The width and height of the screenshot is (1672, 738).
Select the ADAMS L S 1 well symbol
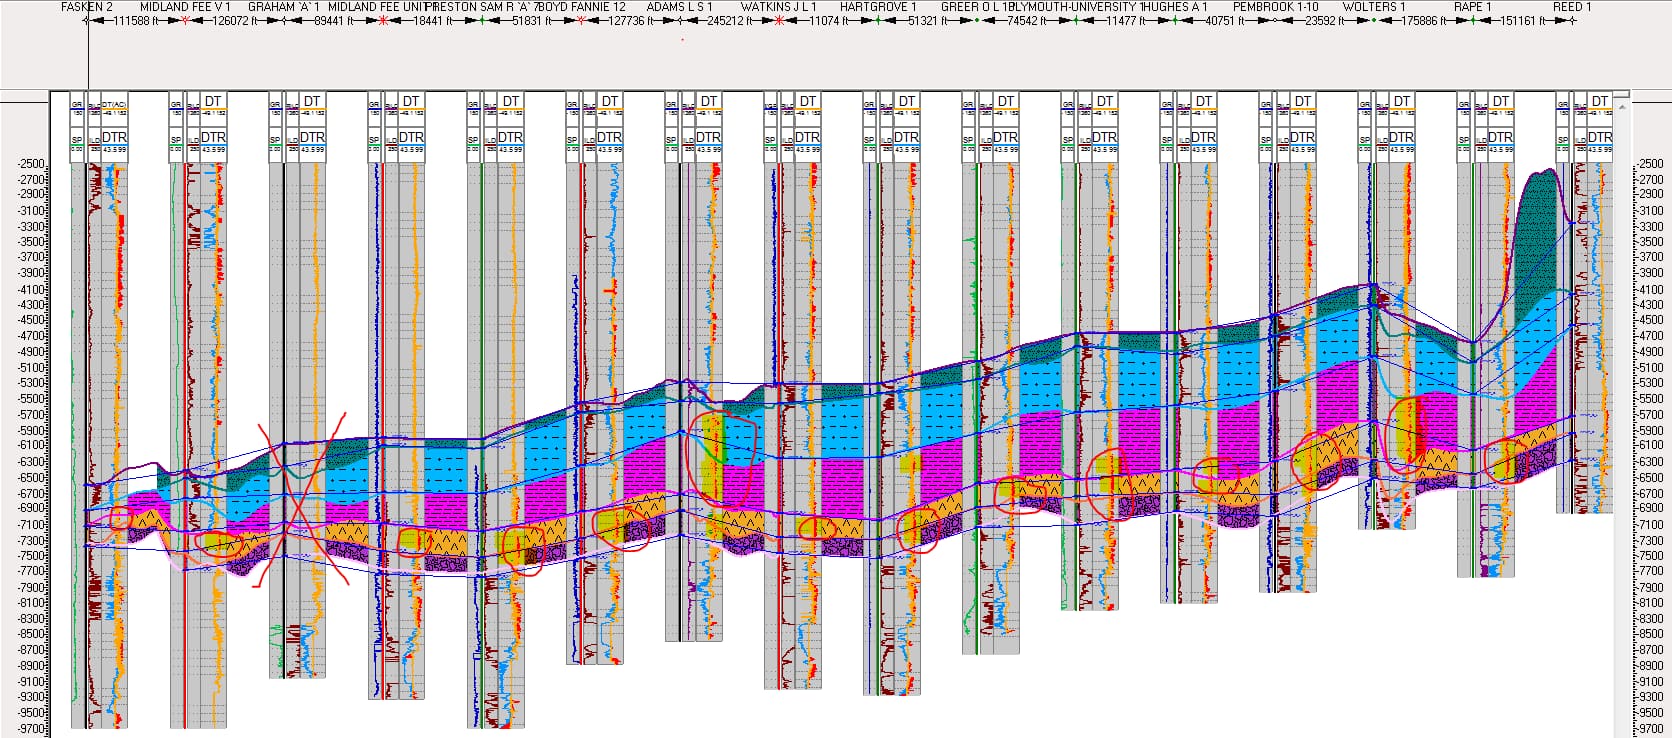(x=680, y=20)
